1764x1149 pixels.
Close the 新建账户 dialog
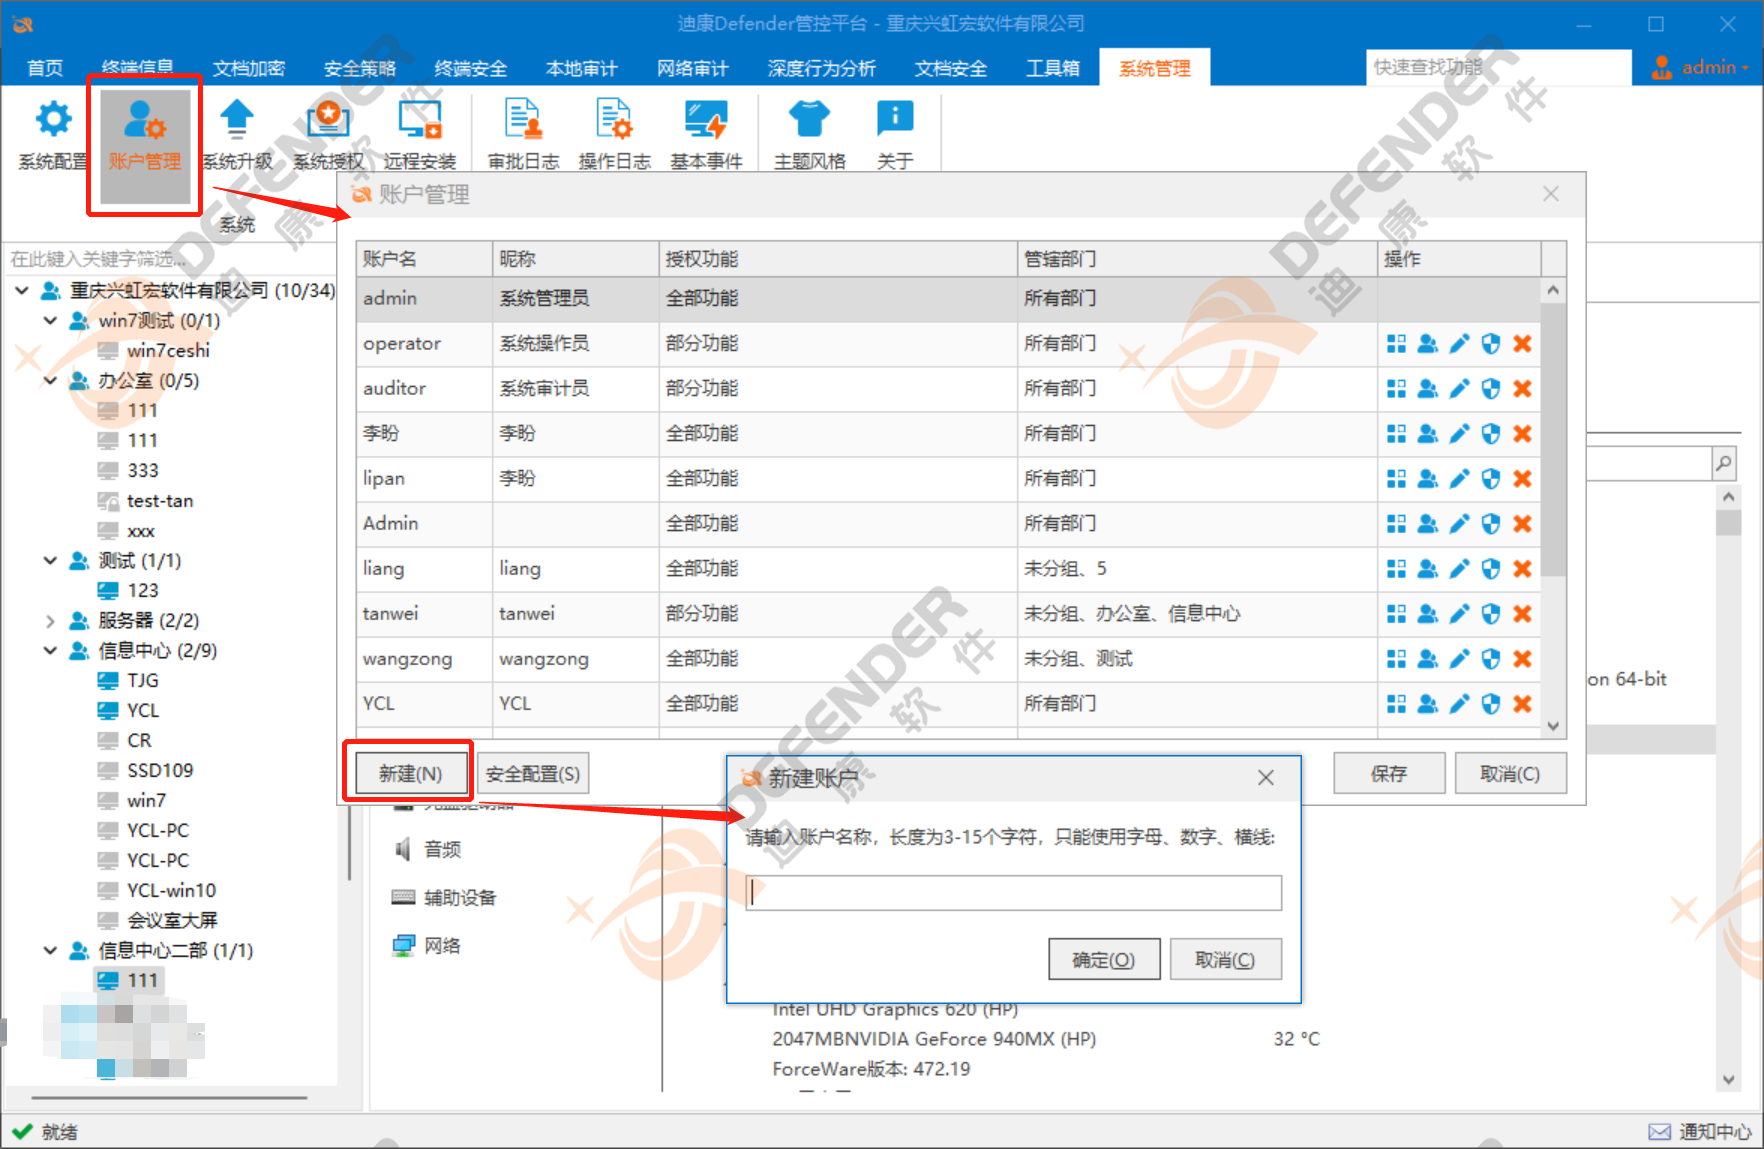pos(1265,778)
